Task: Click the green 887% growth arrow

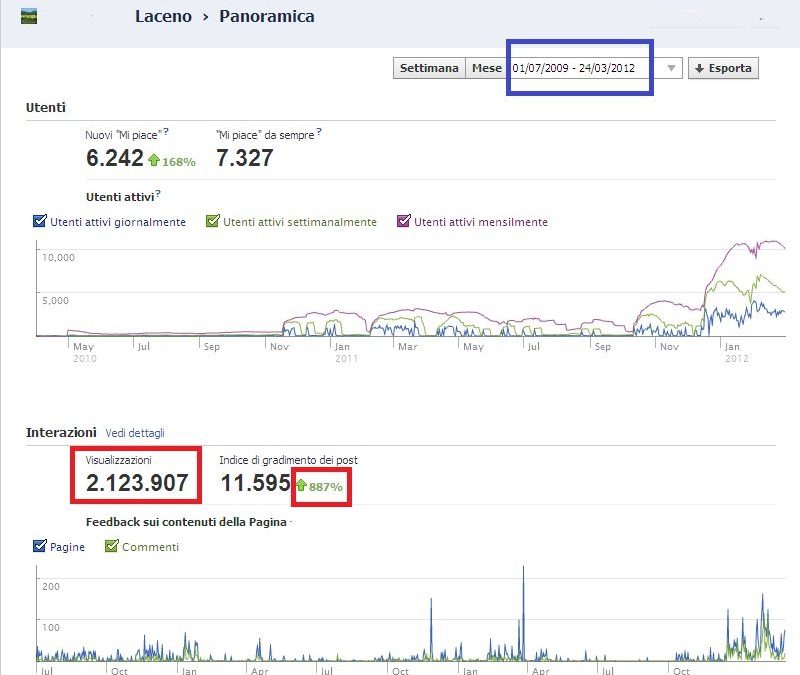Action: click(x=303, y=486)
